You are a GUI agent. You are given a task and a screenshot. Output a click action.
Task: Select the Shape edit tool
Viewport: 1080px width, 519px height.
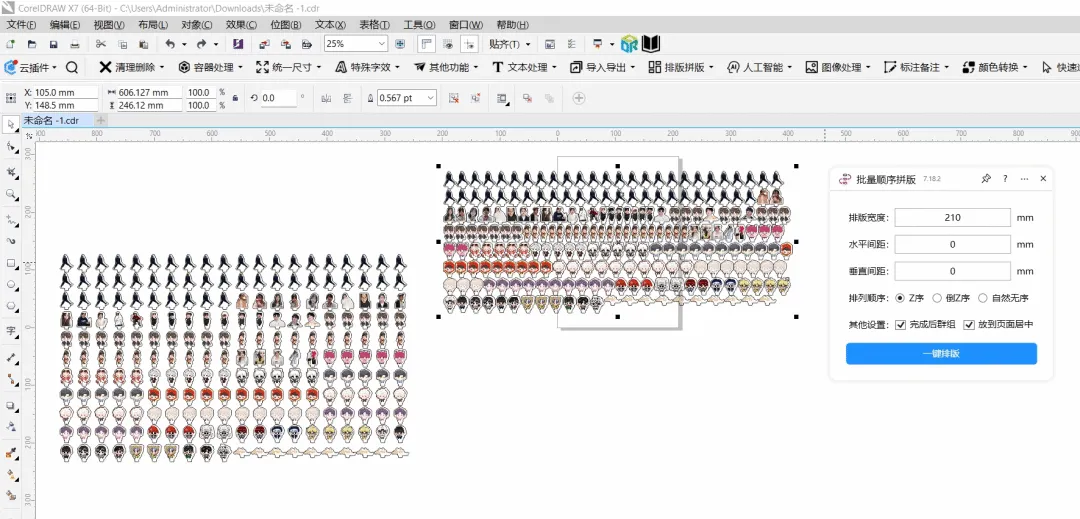click(x=10, y=147)
